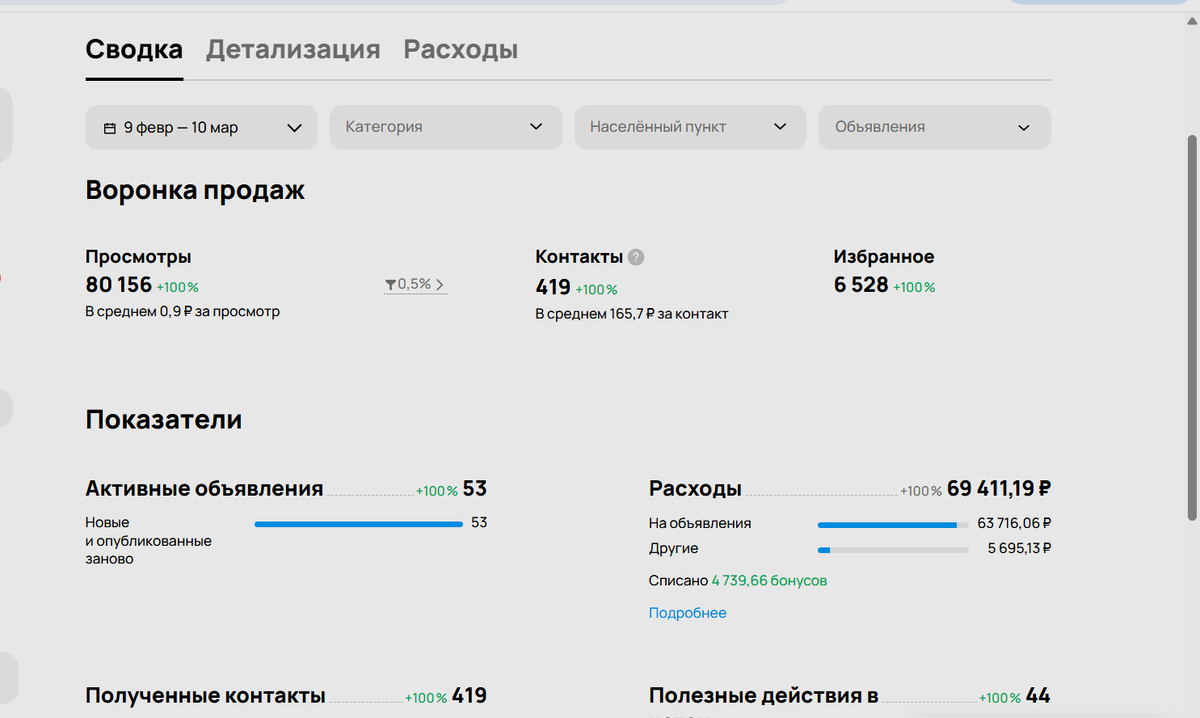Screen dimensions: 1200x718
Task: Open the date range picker showing 9 февр — 10 мар
Action: tap(200, 127)
